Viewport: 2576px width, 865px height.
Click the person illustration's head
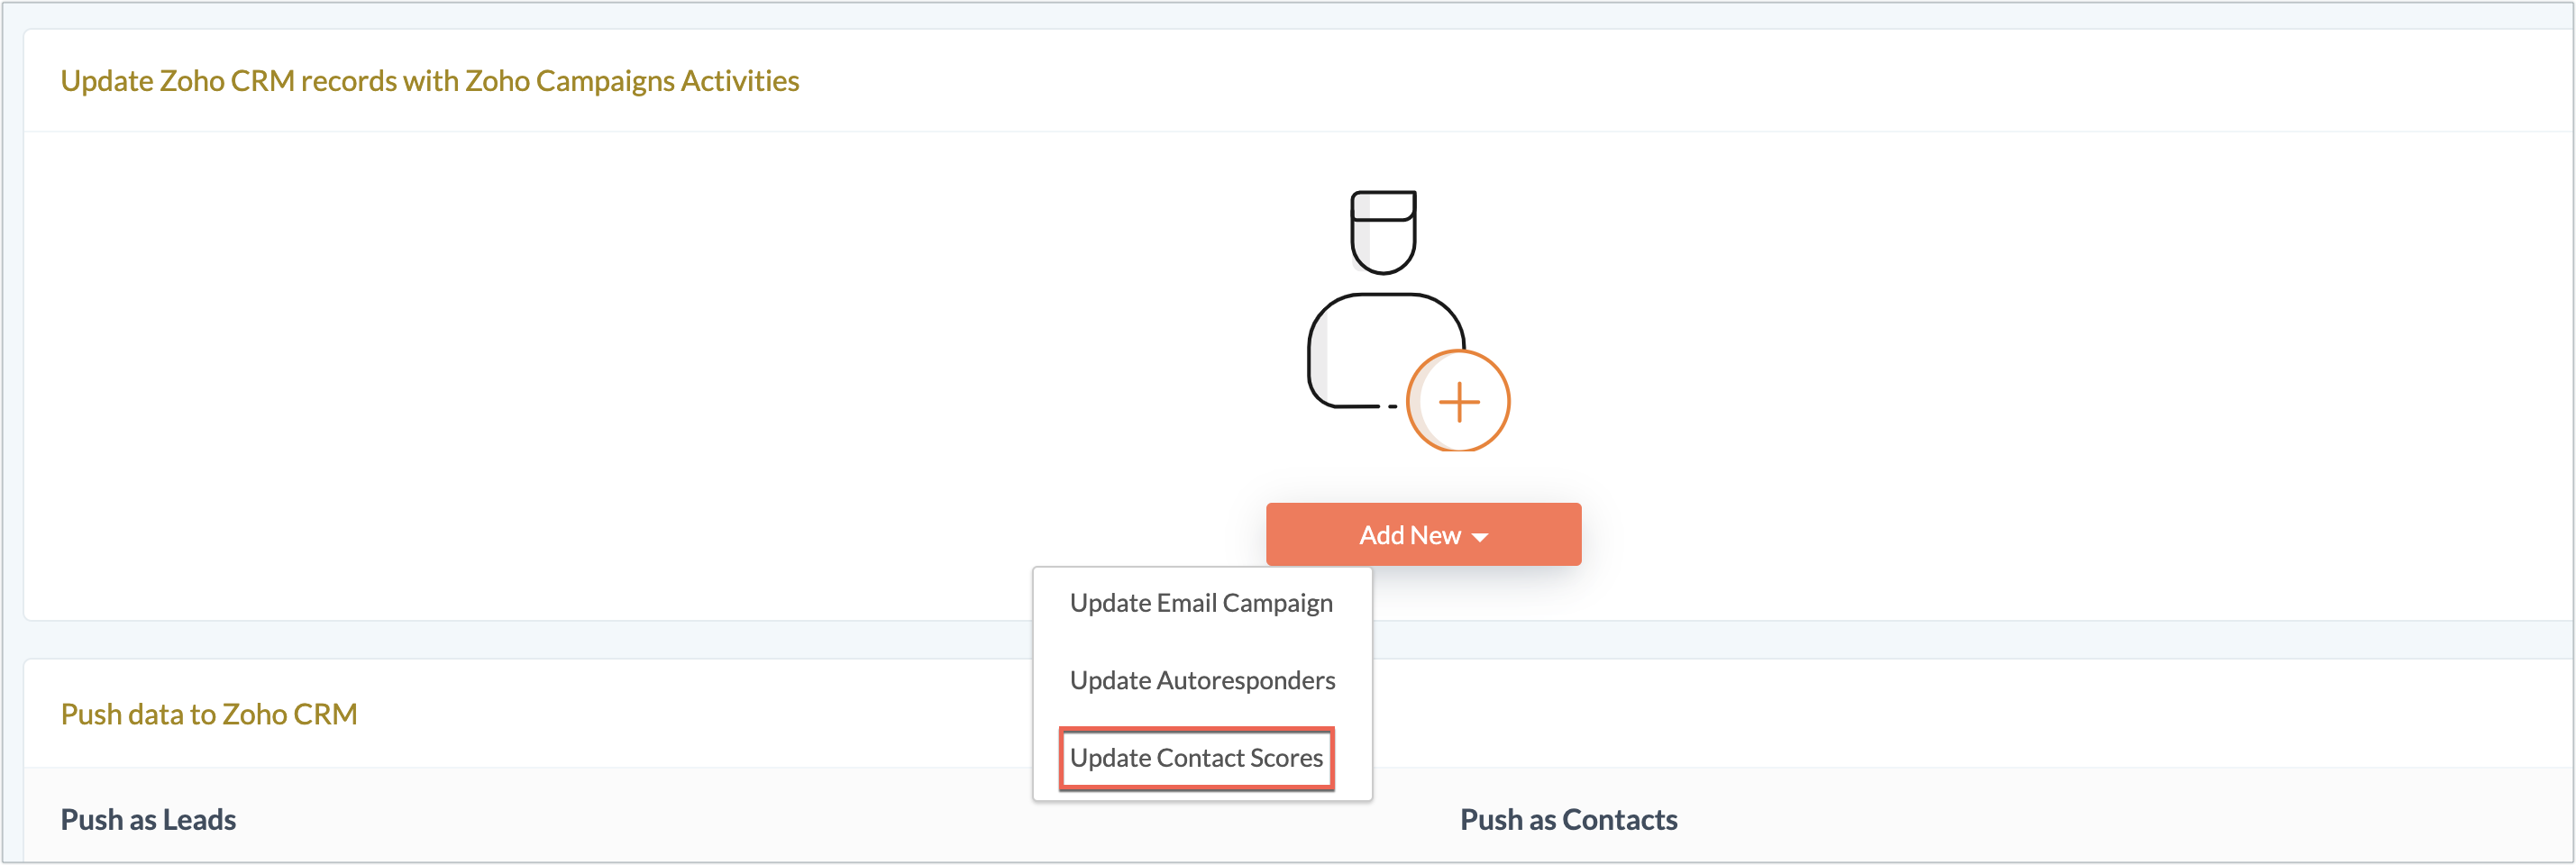1383,232
